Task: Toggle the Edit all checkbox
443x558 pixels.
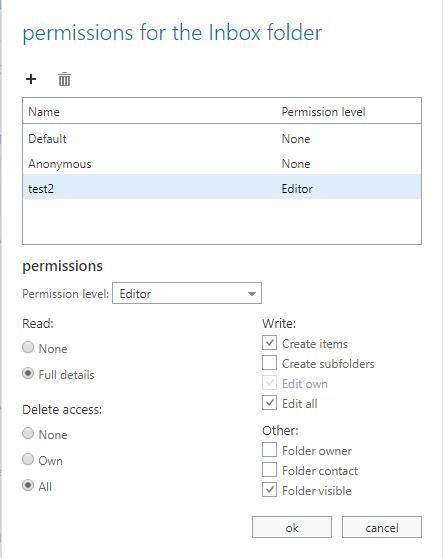Action: [x=269, y=403]
